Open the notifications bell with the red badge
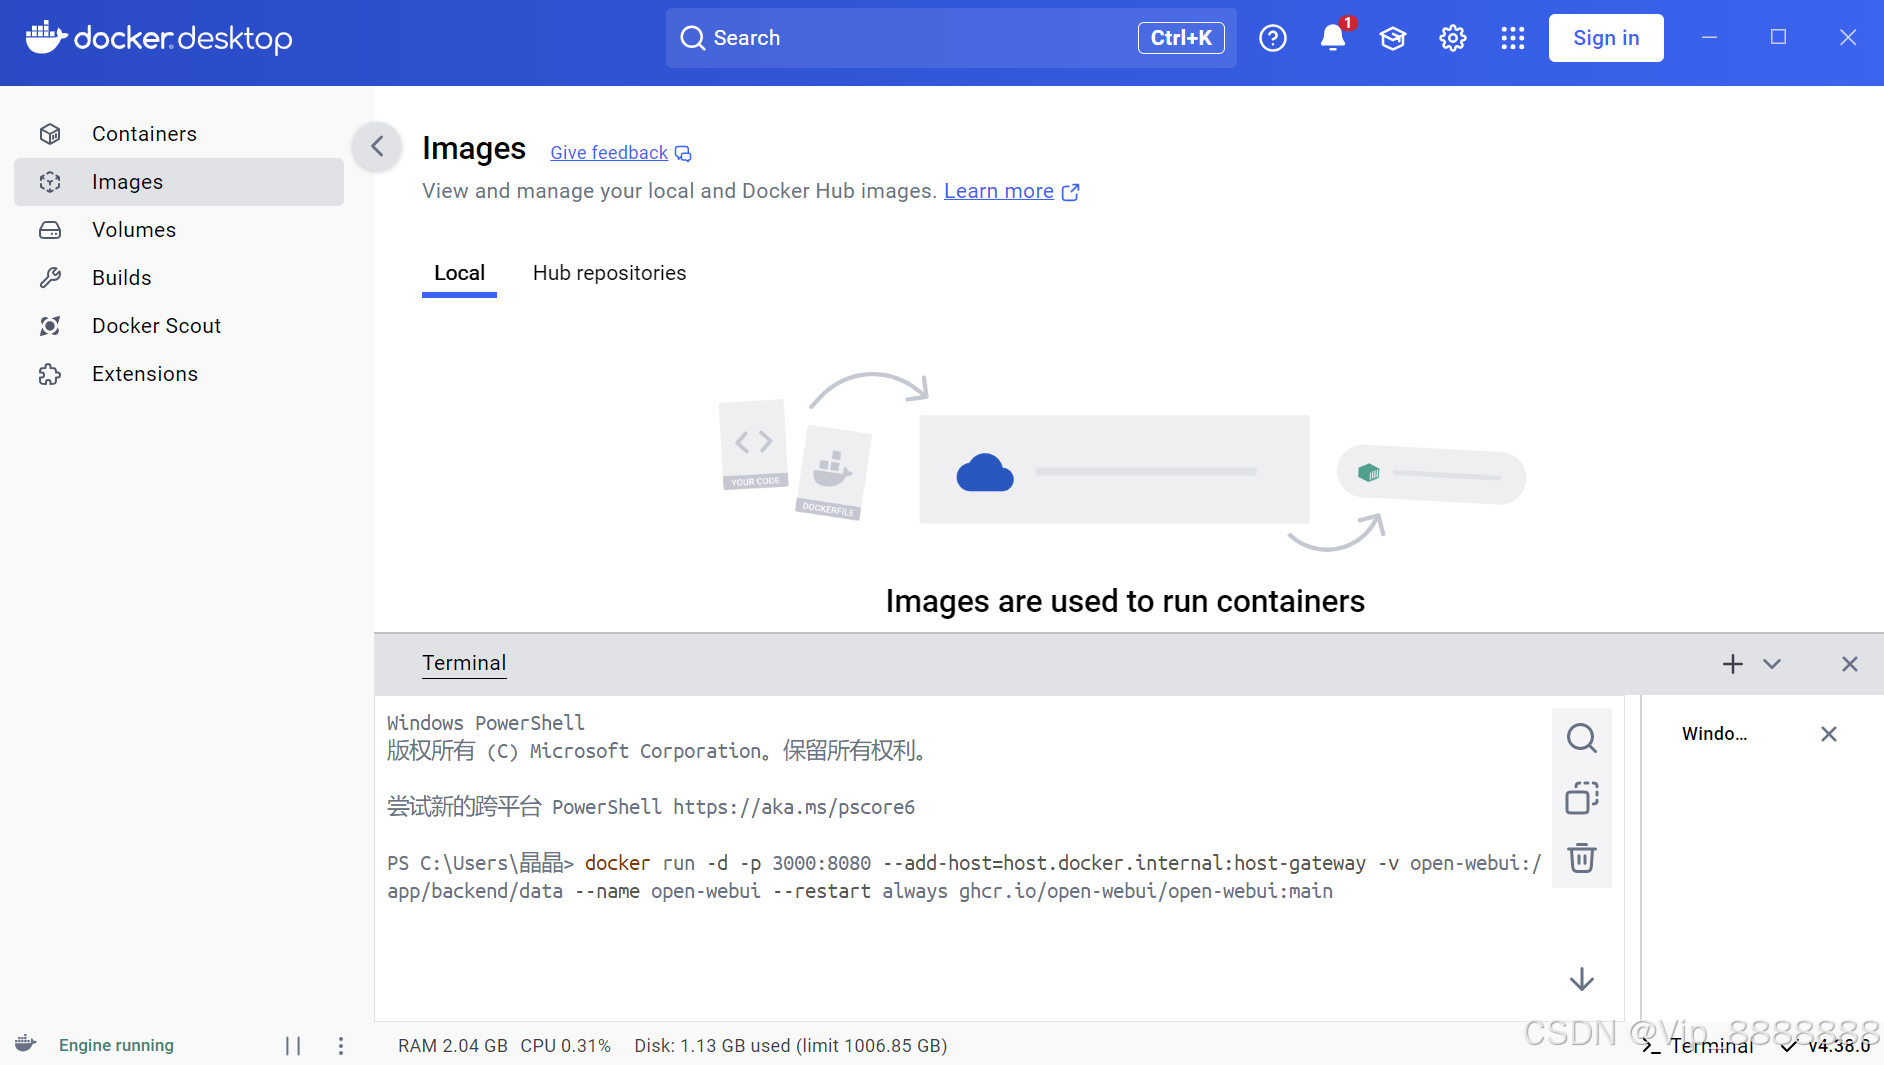This screenshot has height=1065, width=1884. point(1332,37)
